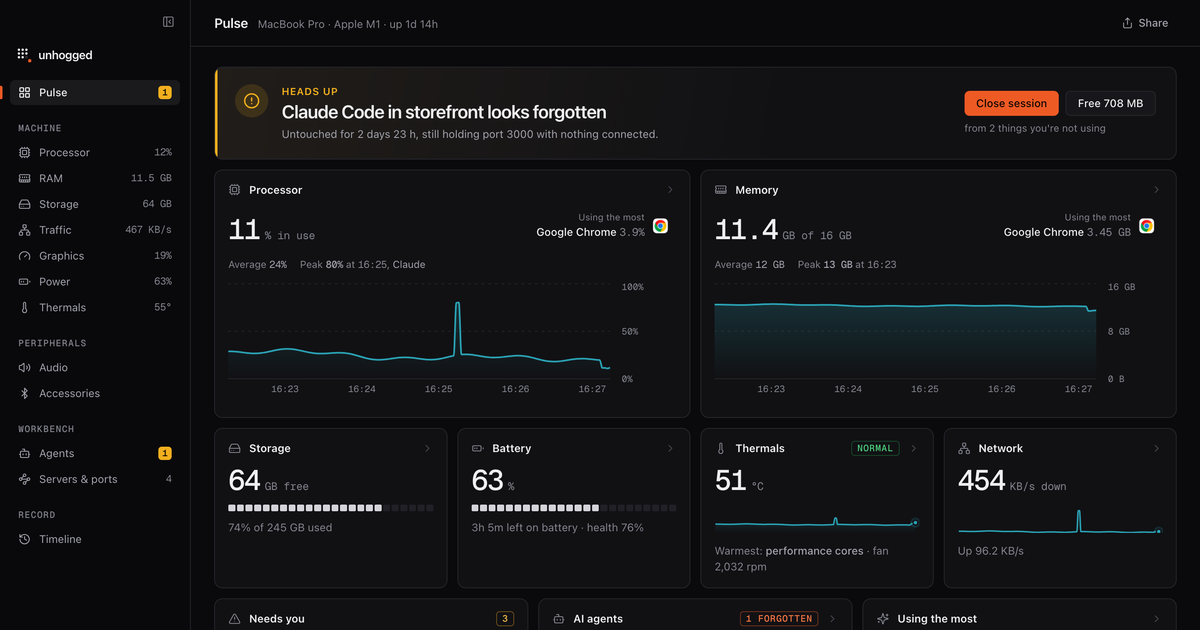Click the Google Chrome icon in Processor card
Screen dimensions: 1200x630
coord(660,226)
